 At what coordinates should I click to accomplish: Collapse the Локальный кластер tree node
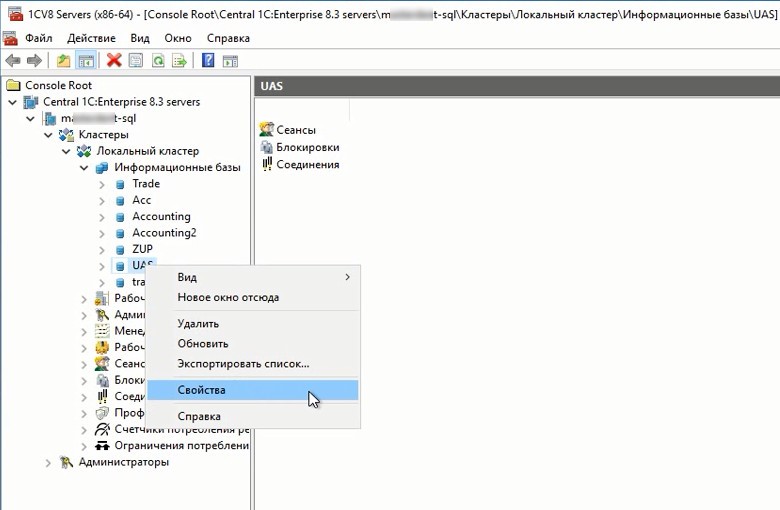pos(66,151)
